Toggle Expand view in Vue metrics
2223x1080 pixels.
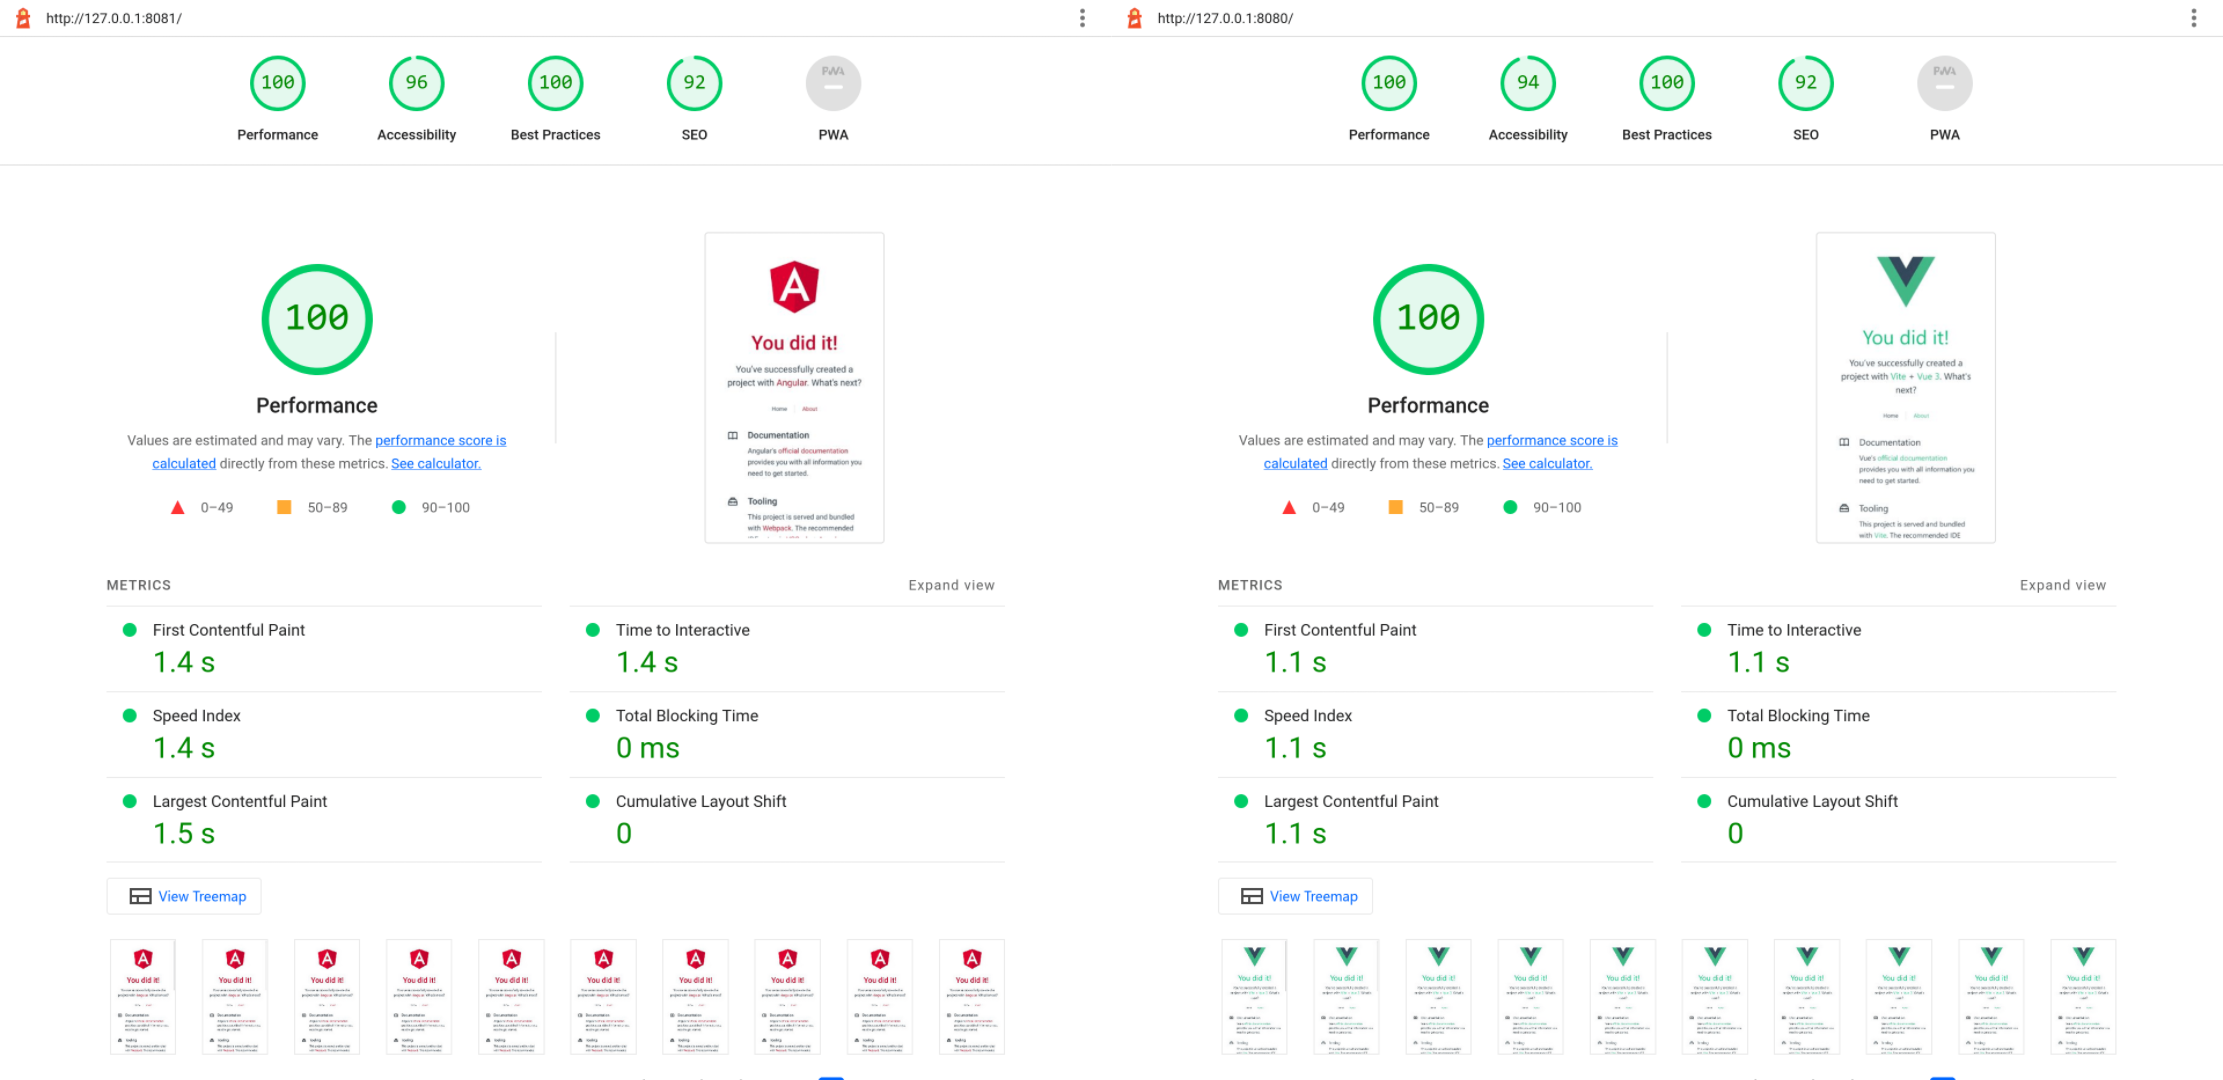2062,585
